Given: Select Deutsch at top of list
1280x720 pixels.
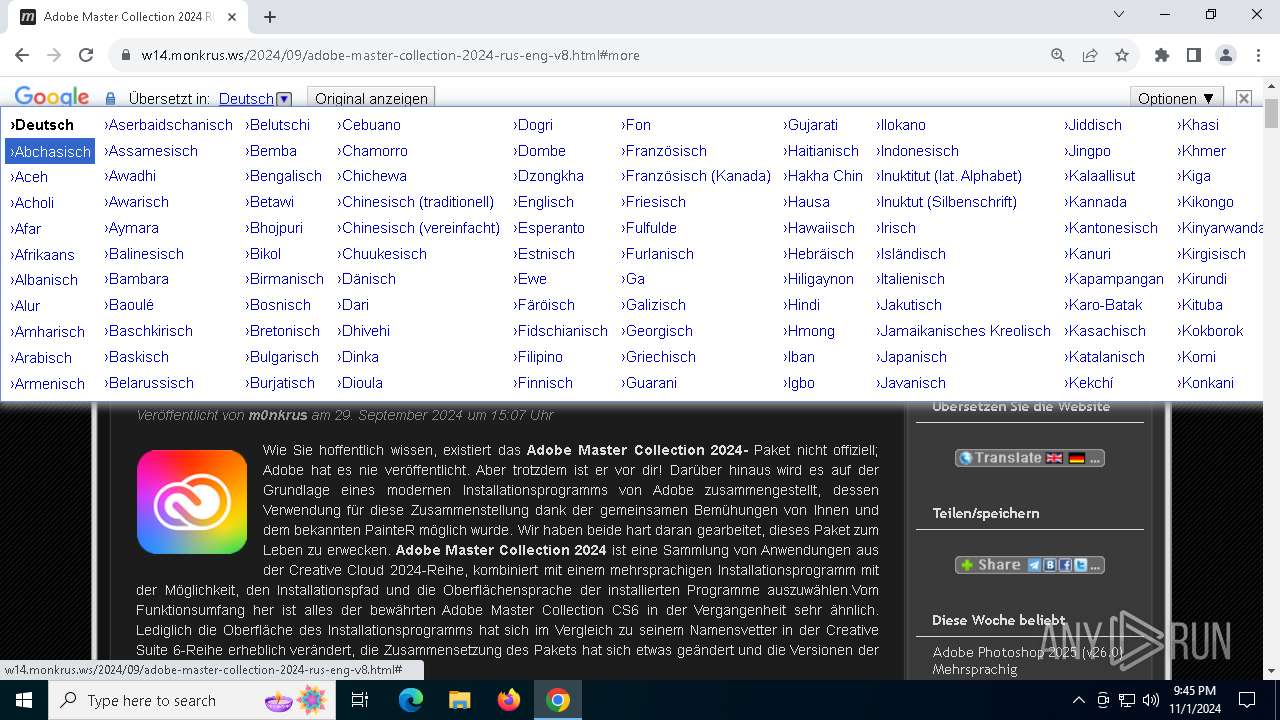Looking at the screenshot, I should (42, 125).
